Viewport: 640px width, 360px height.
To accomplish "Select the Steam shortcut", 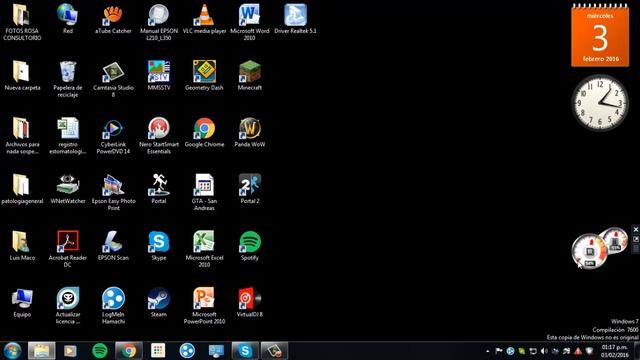I will click(159, 302).
